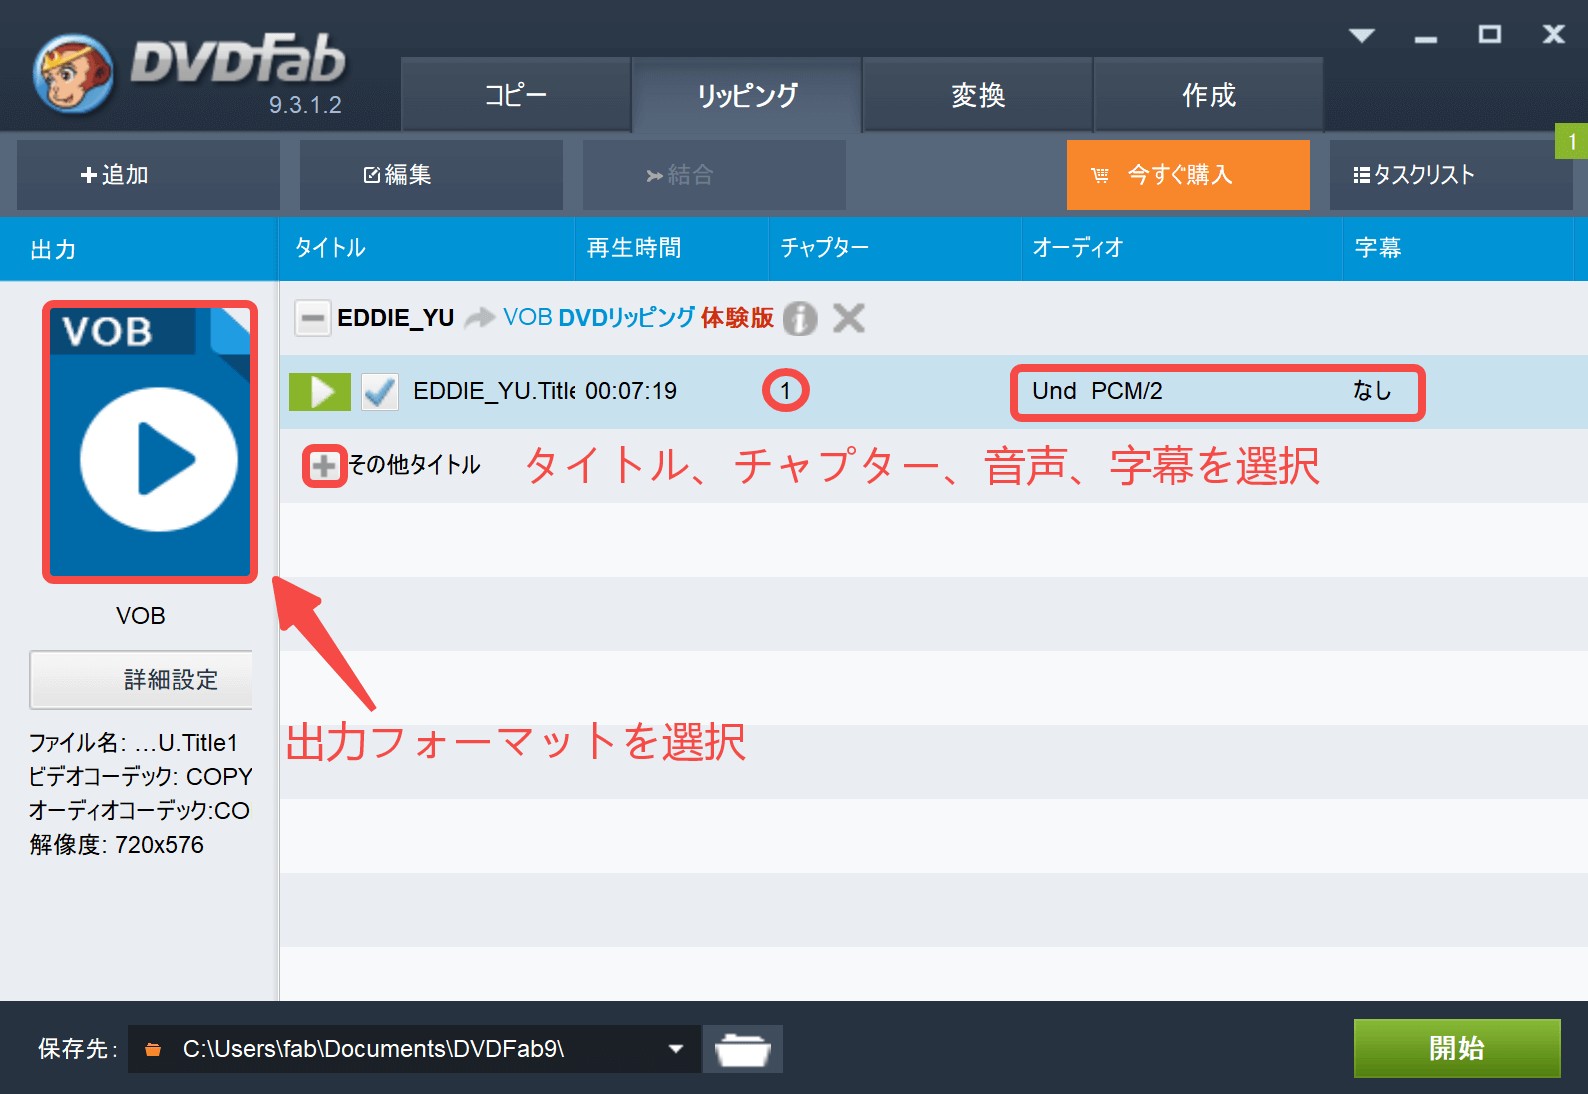Switch to the 変換 tab

click(978, 95)
